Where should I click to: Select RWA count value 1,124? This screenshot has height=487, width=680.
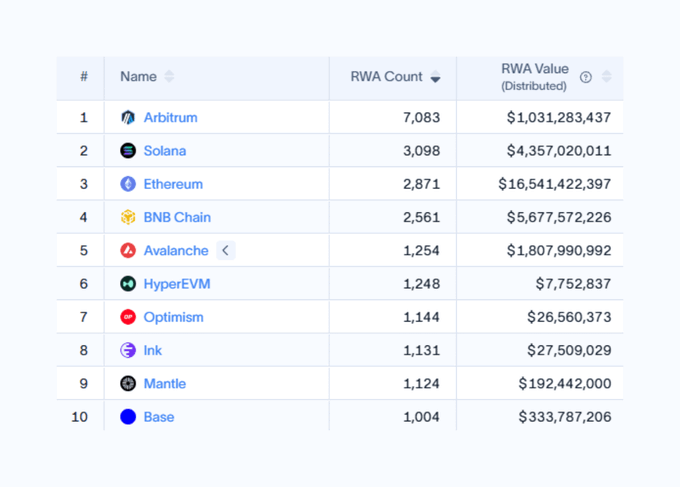[x=422, y=384]
